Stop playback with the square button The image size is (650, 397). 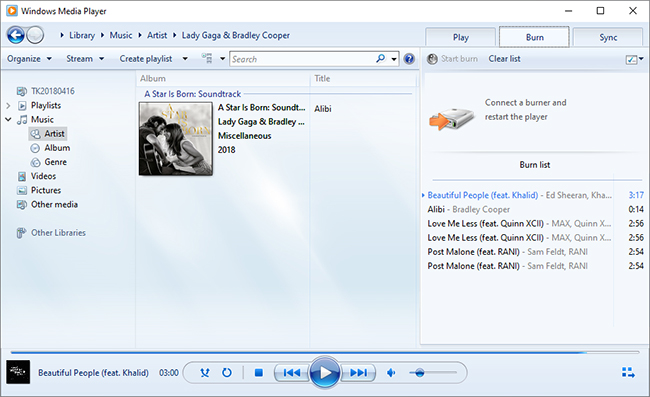coord(259,373)
